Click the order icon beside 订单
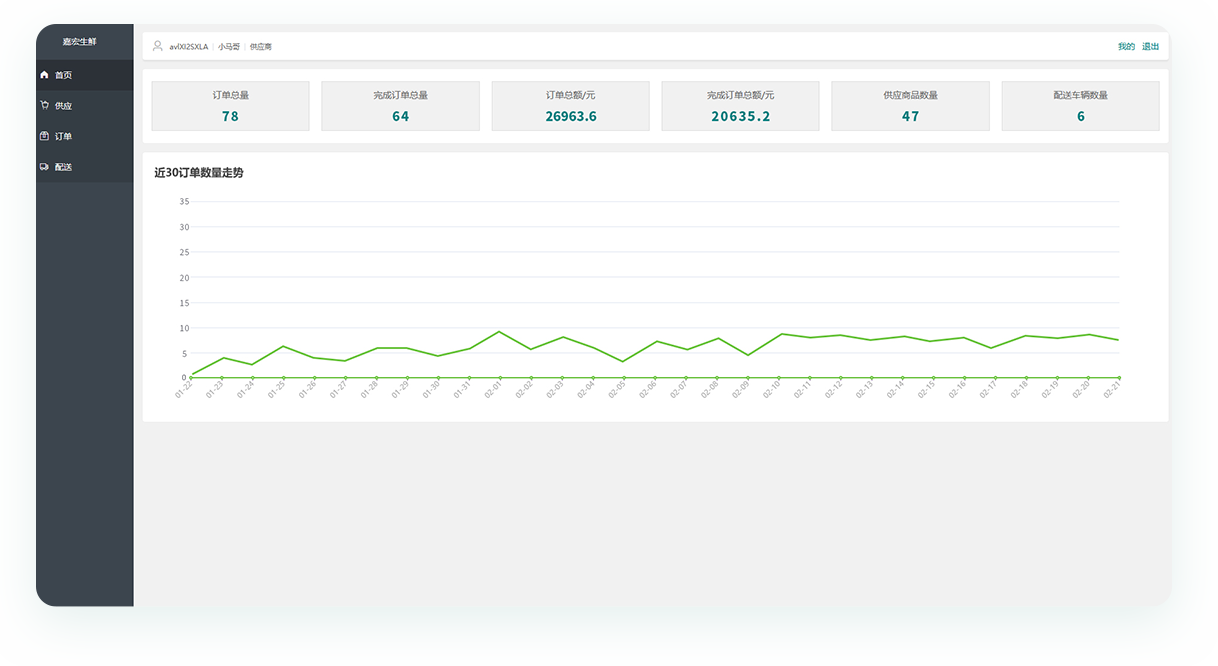 click(44, 136)
